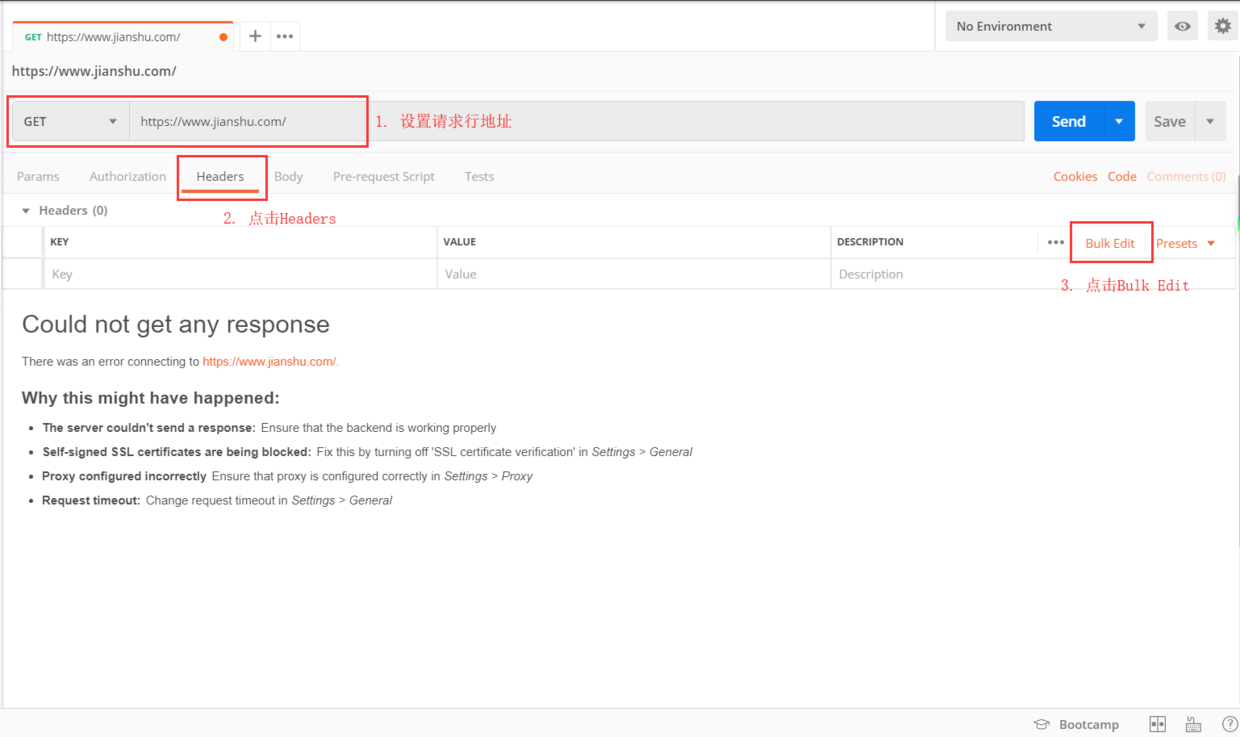Open the Pre-request Script tab
This screenshot has width=1240, height=737.
[384, 176]
